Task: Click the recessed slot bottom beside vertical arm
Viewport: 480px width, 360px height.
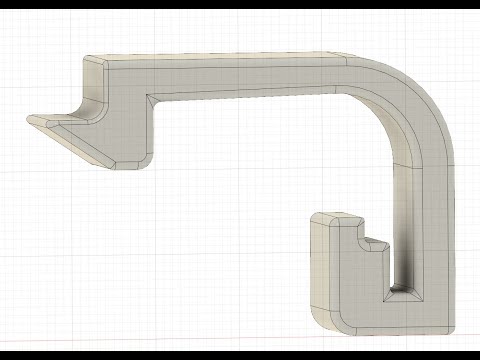Action: (x=403, y=293)
